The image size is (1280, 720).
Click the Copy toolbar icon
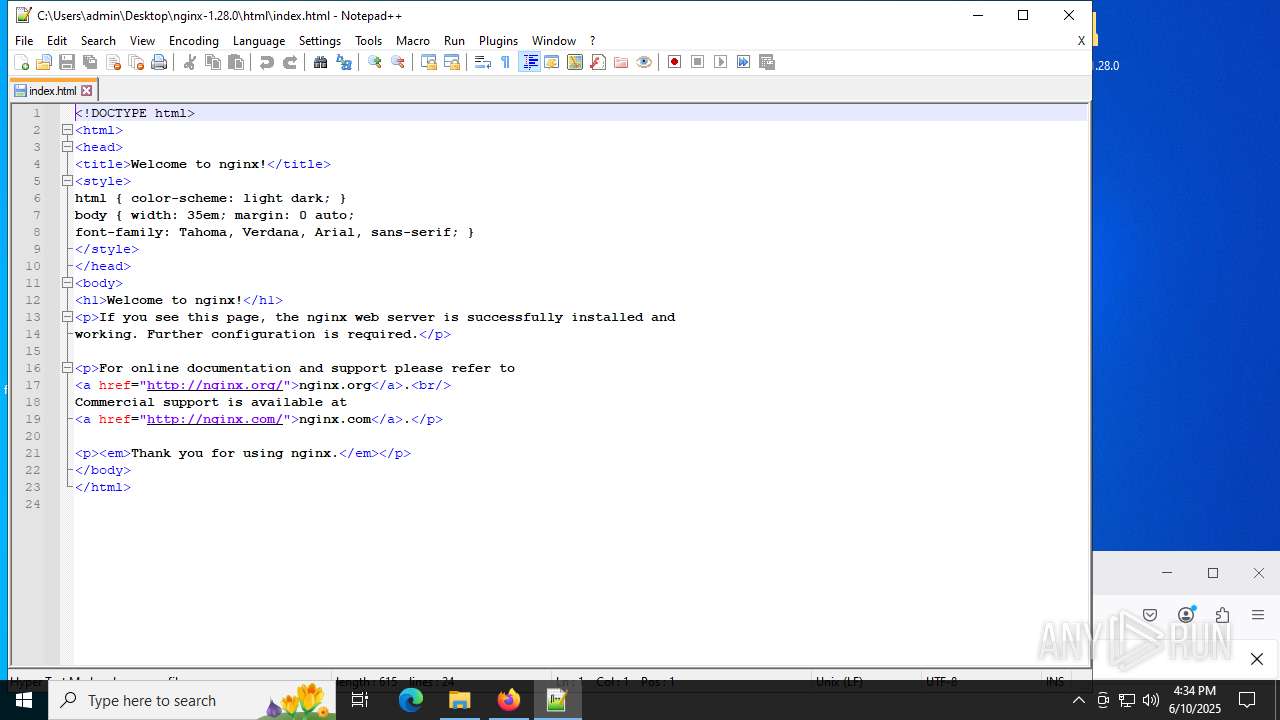[x=212, y=62]
